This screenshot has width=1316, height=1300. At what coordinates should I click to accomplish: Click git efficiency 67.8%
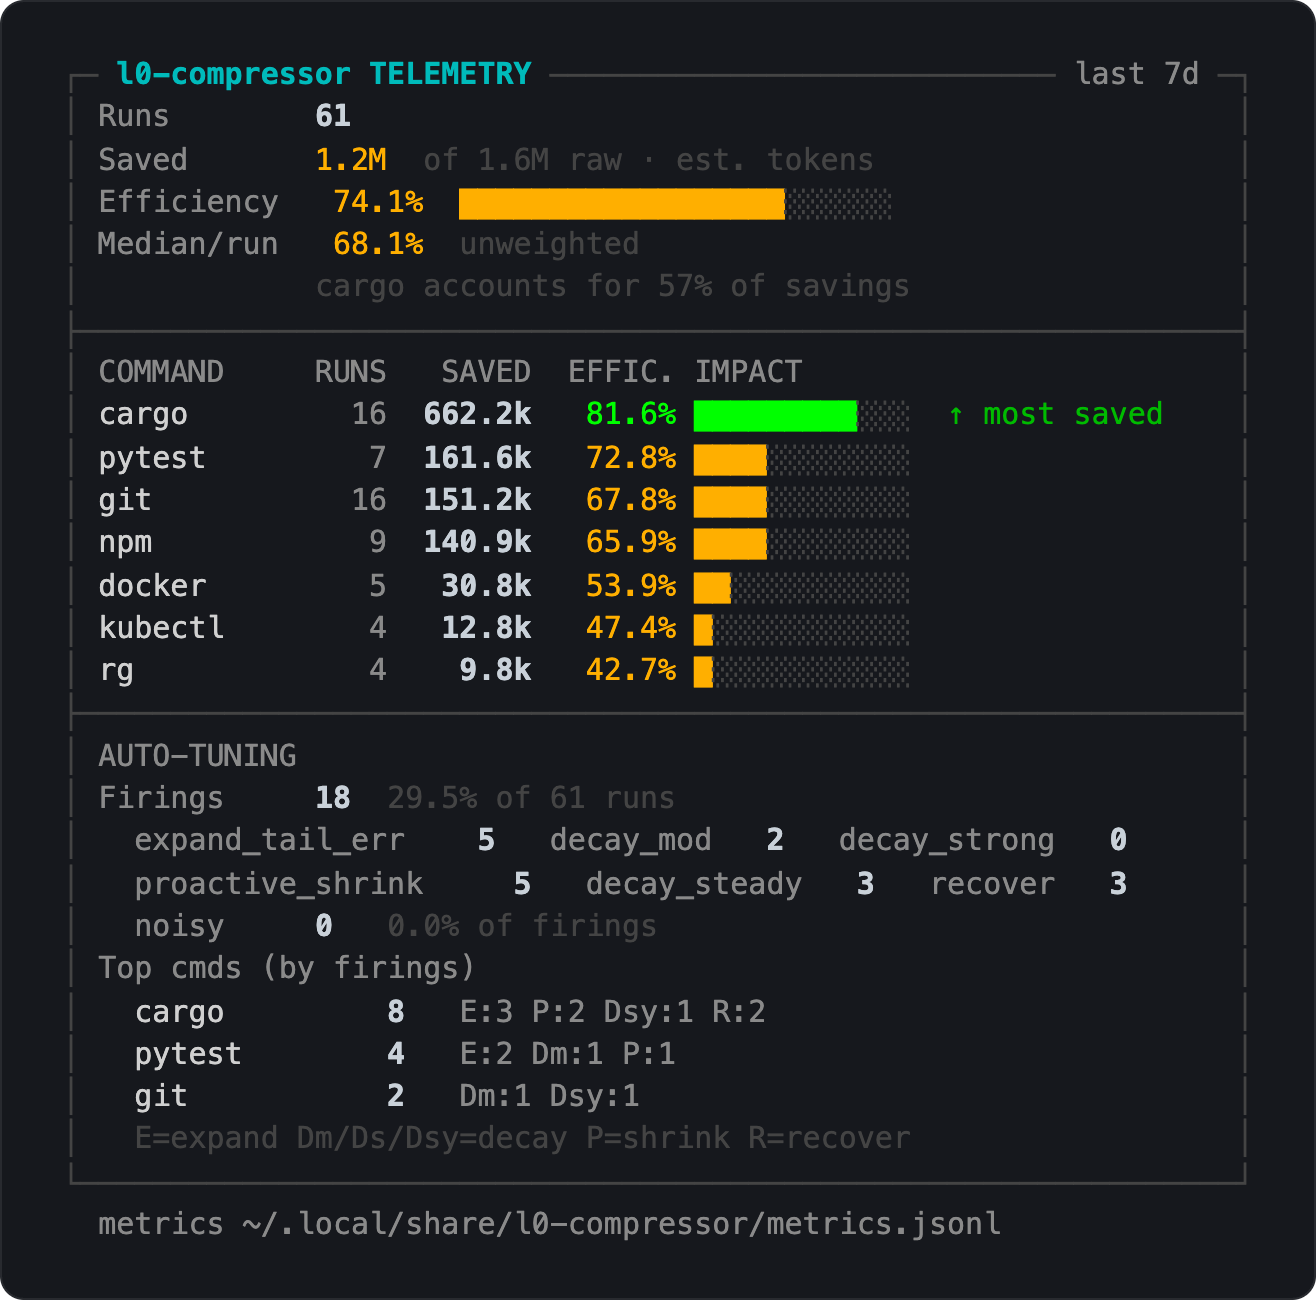pyautogui.click(x=630, y=500)
